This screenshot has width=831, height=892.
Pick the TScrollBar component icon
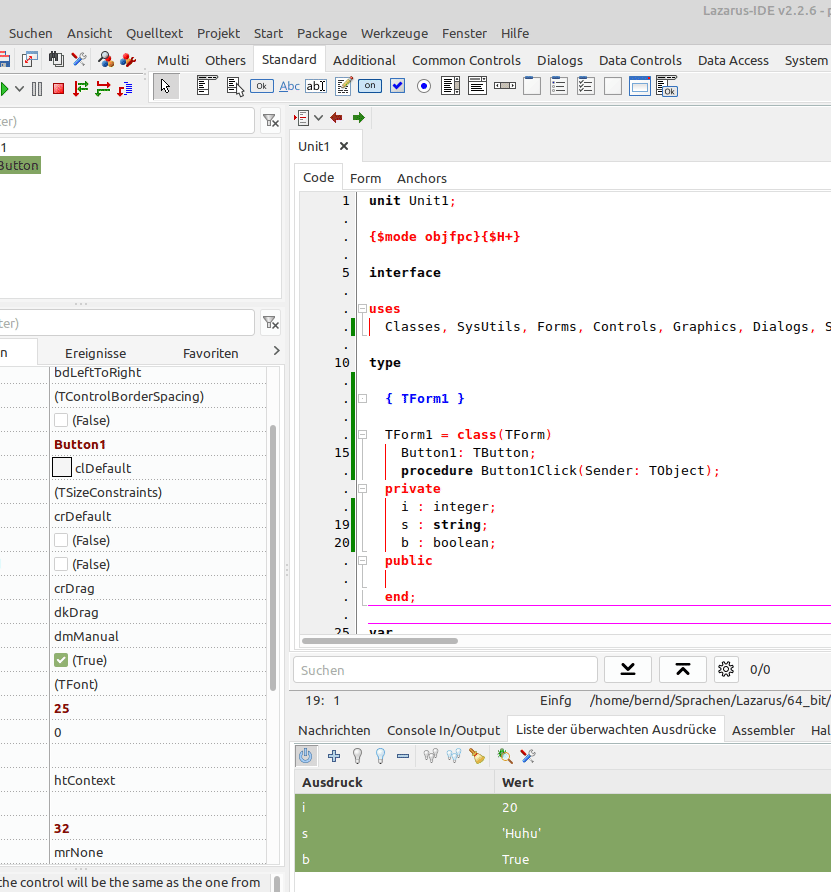coord(505,86)
